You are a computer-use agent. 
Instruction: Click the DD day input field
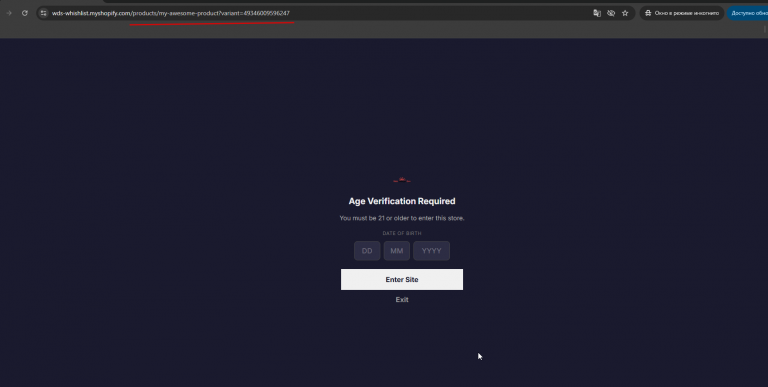[367, 251]
